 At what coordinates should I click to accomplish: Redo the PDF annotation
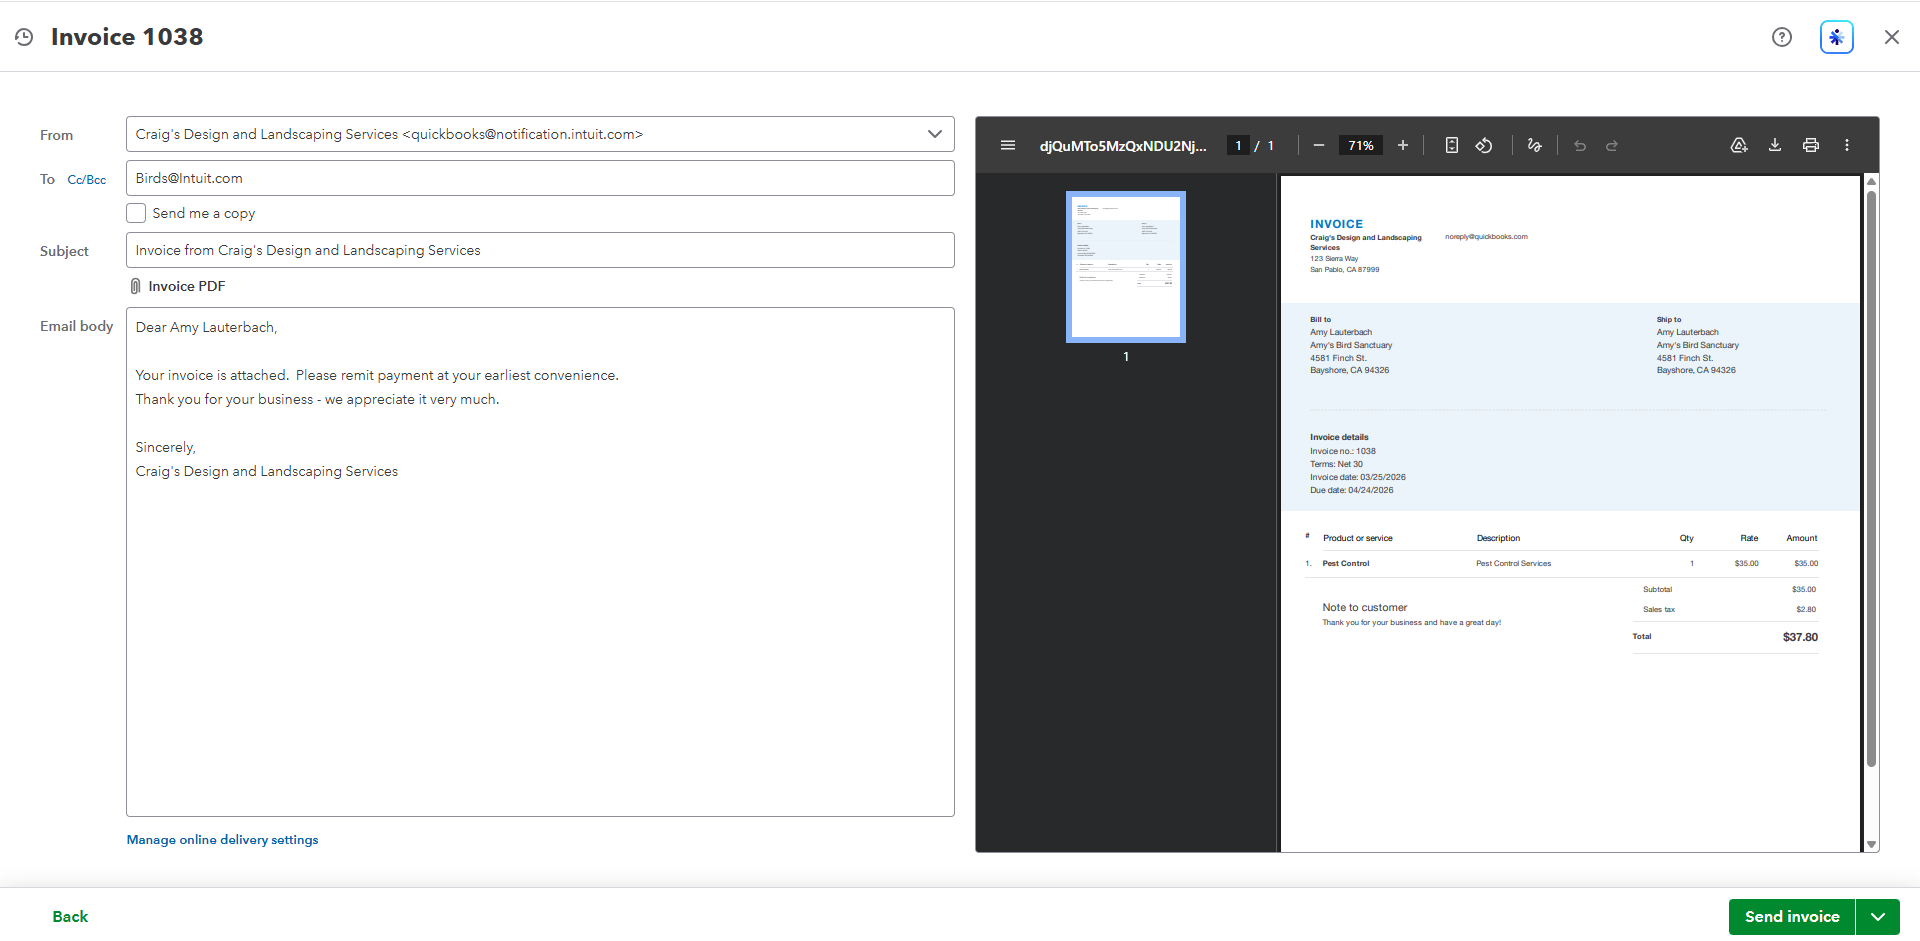tap(1612, 145)
